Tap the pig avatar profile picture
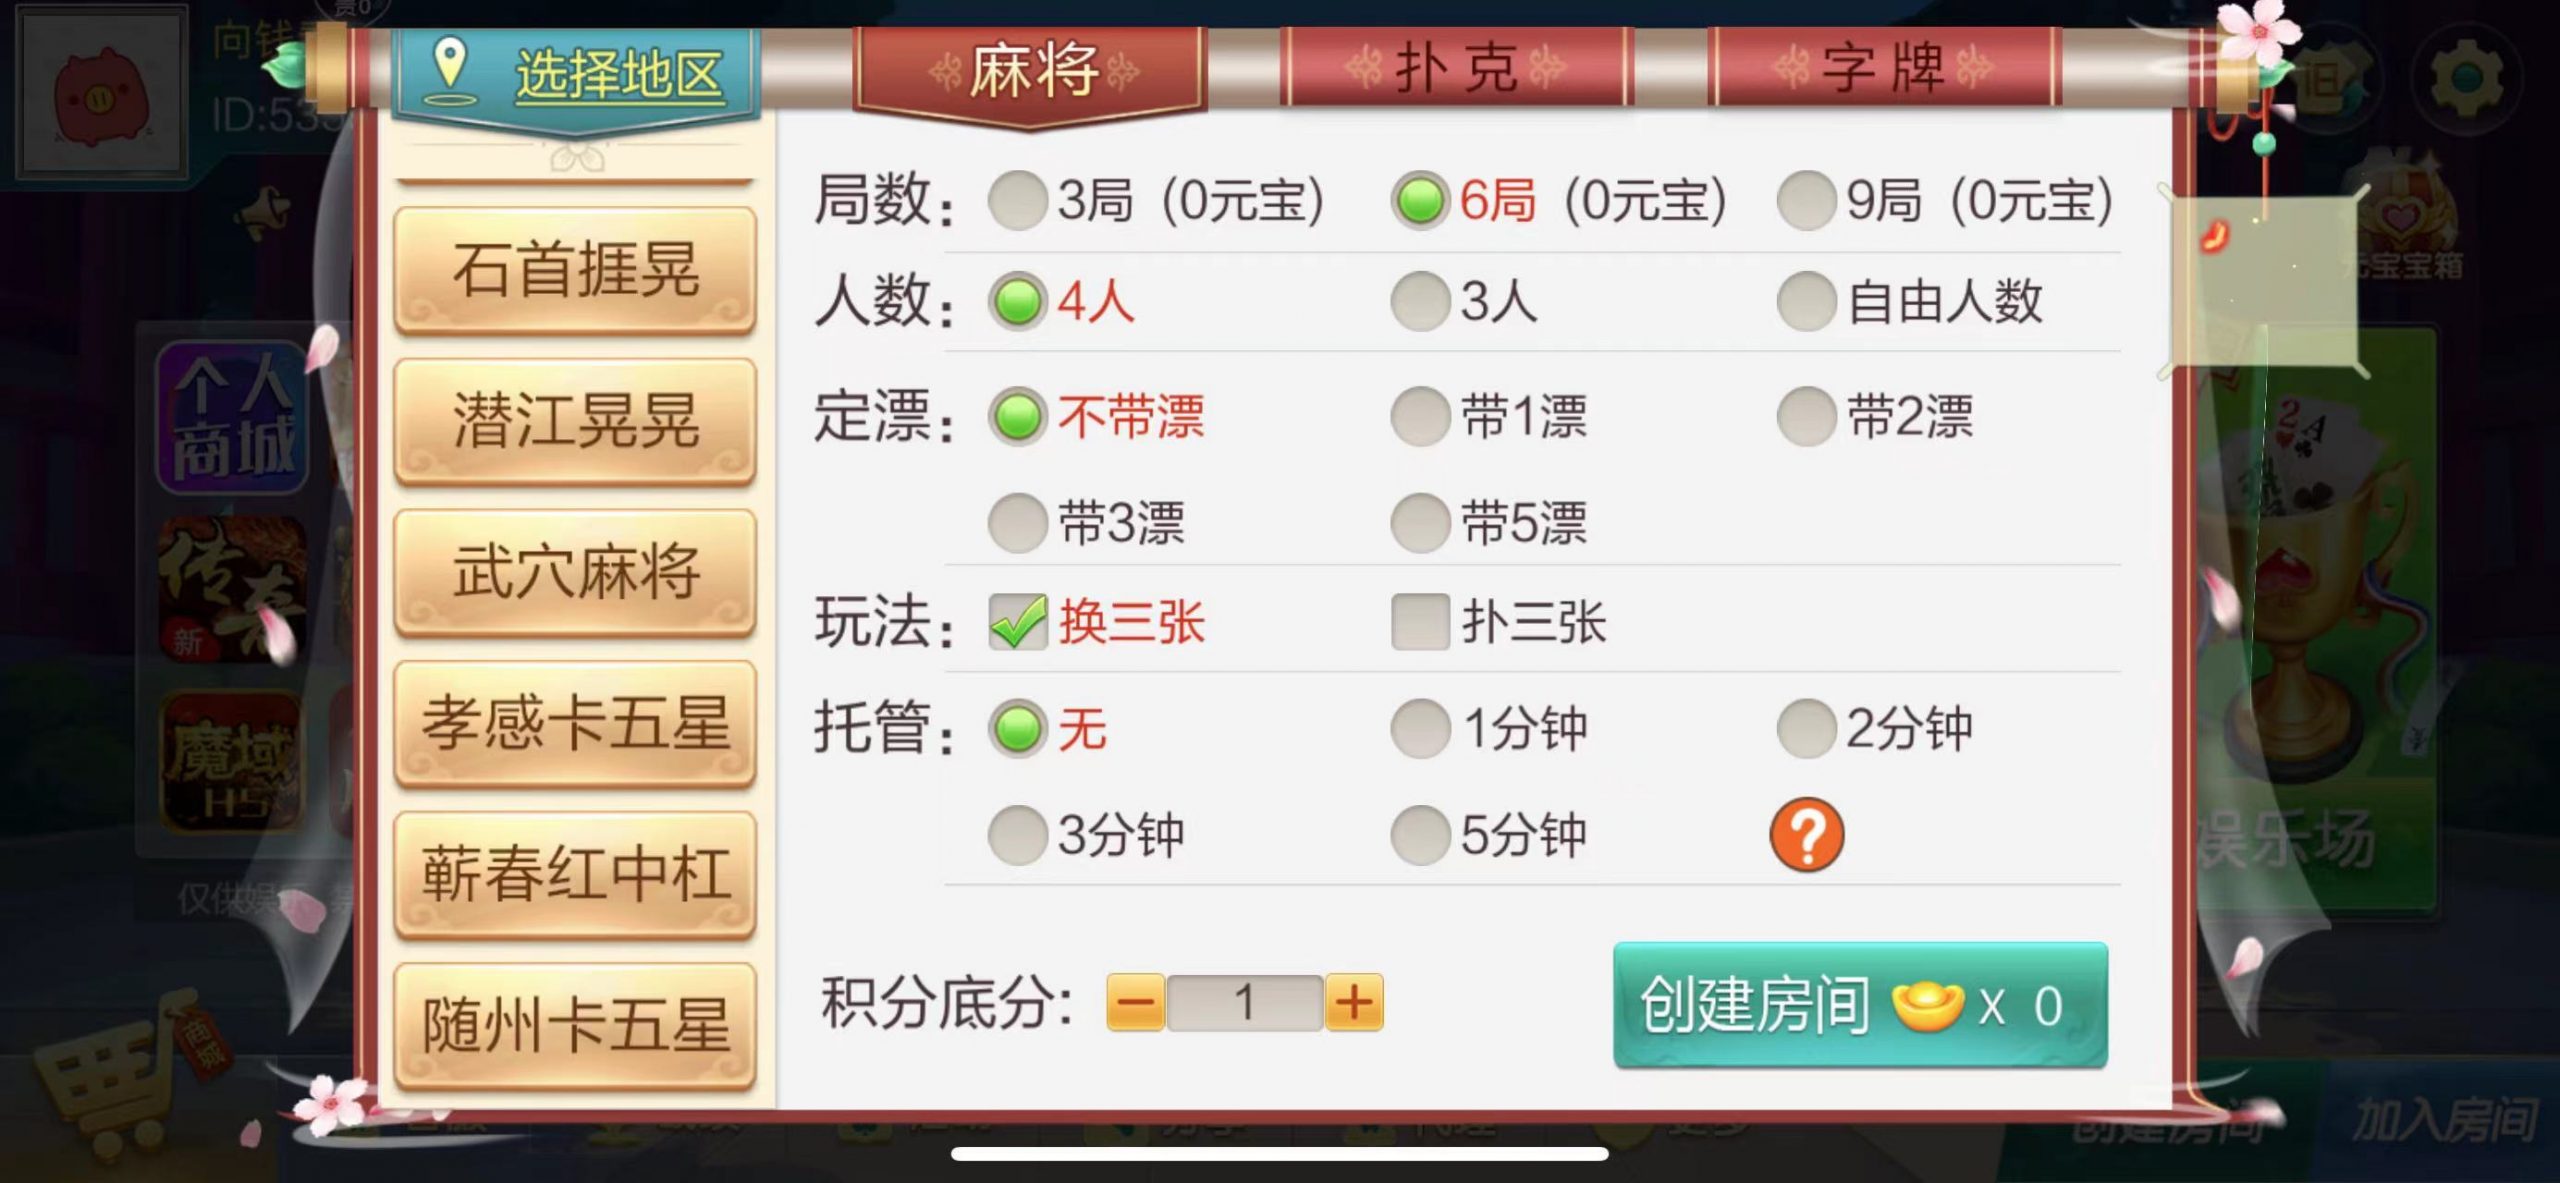The height and width of the screenshot is (1183, 2560). click(x=100, y=92)
